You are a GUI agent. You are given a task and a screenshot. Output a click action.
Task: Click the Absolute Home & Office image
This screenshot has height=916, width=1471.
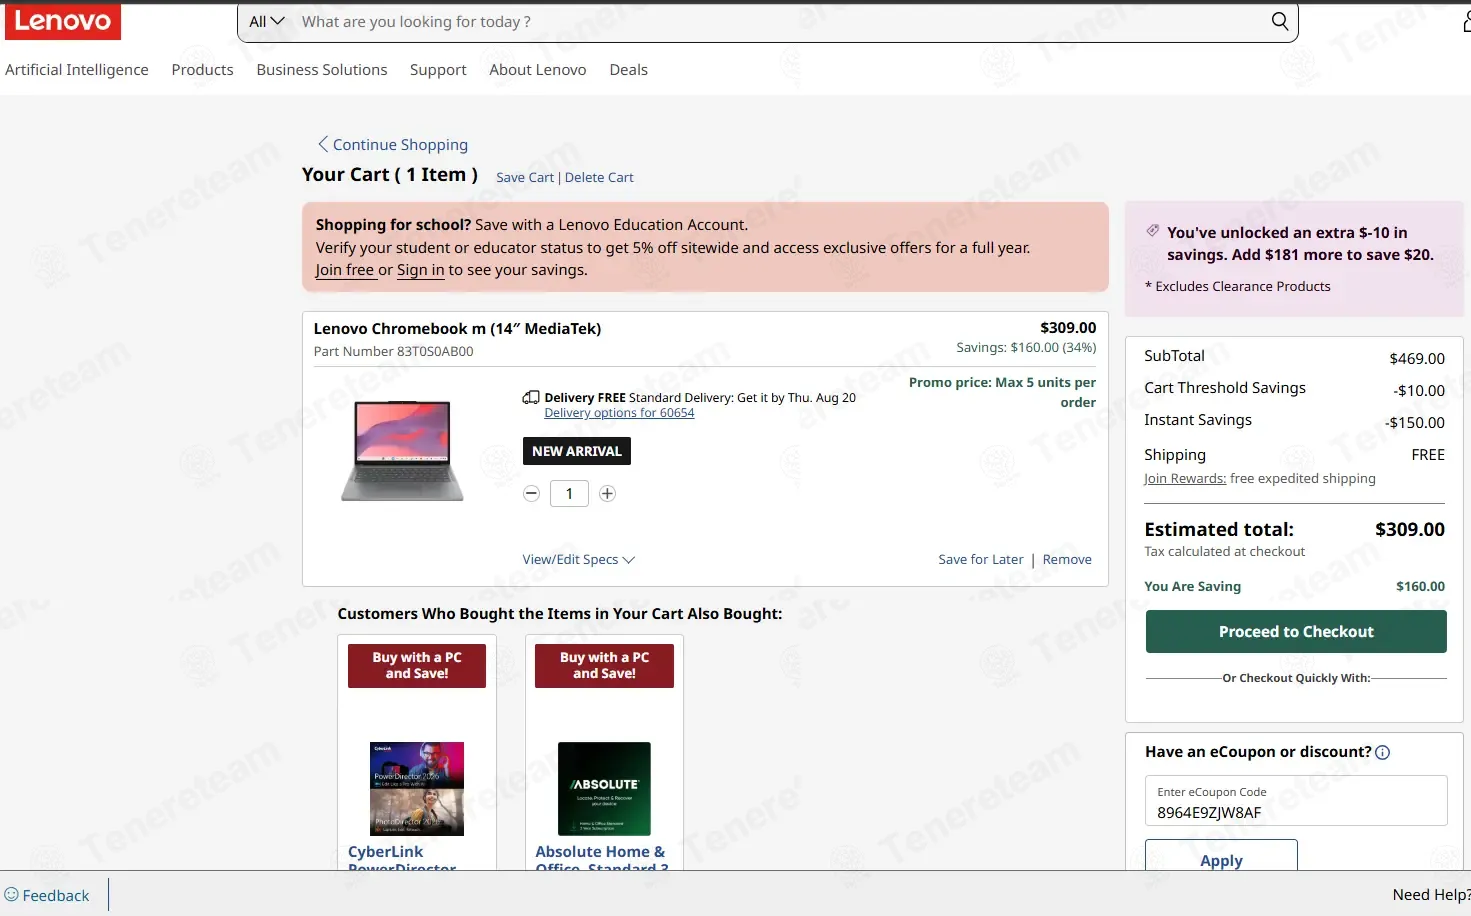604,789
